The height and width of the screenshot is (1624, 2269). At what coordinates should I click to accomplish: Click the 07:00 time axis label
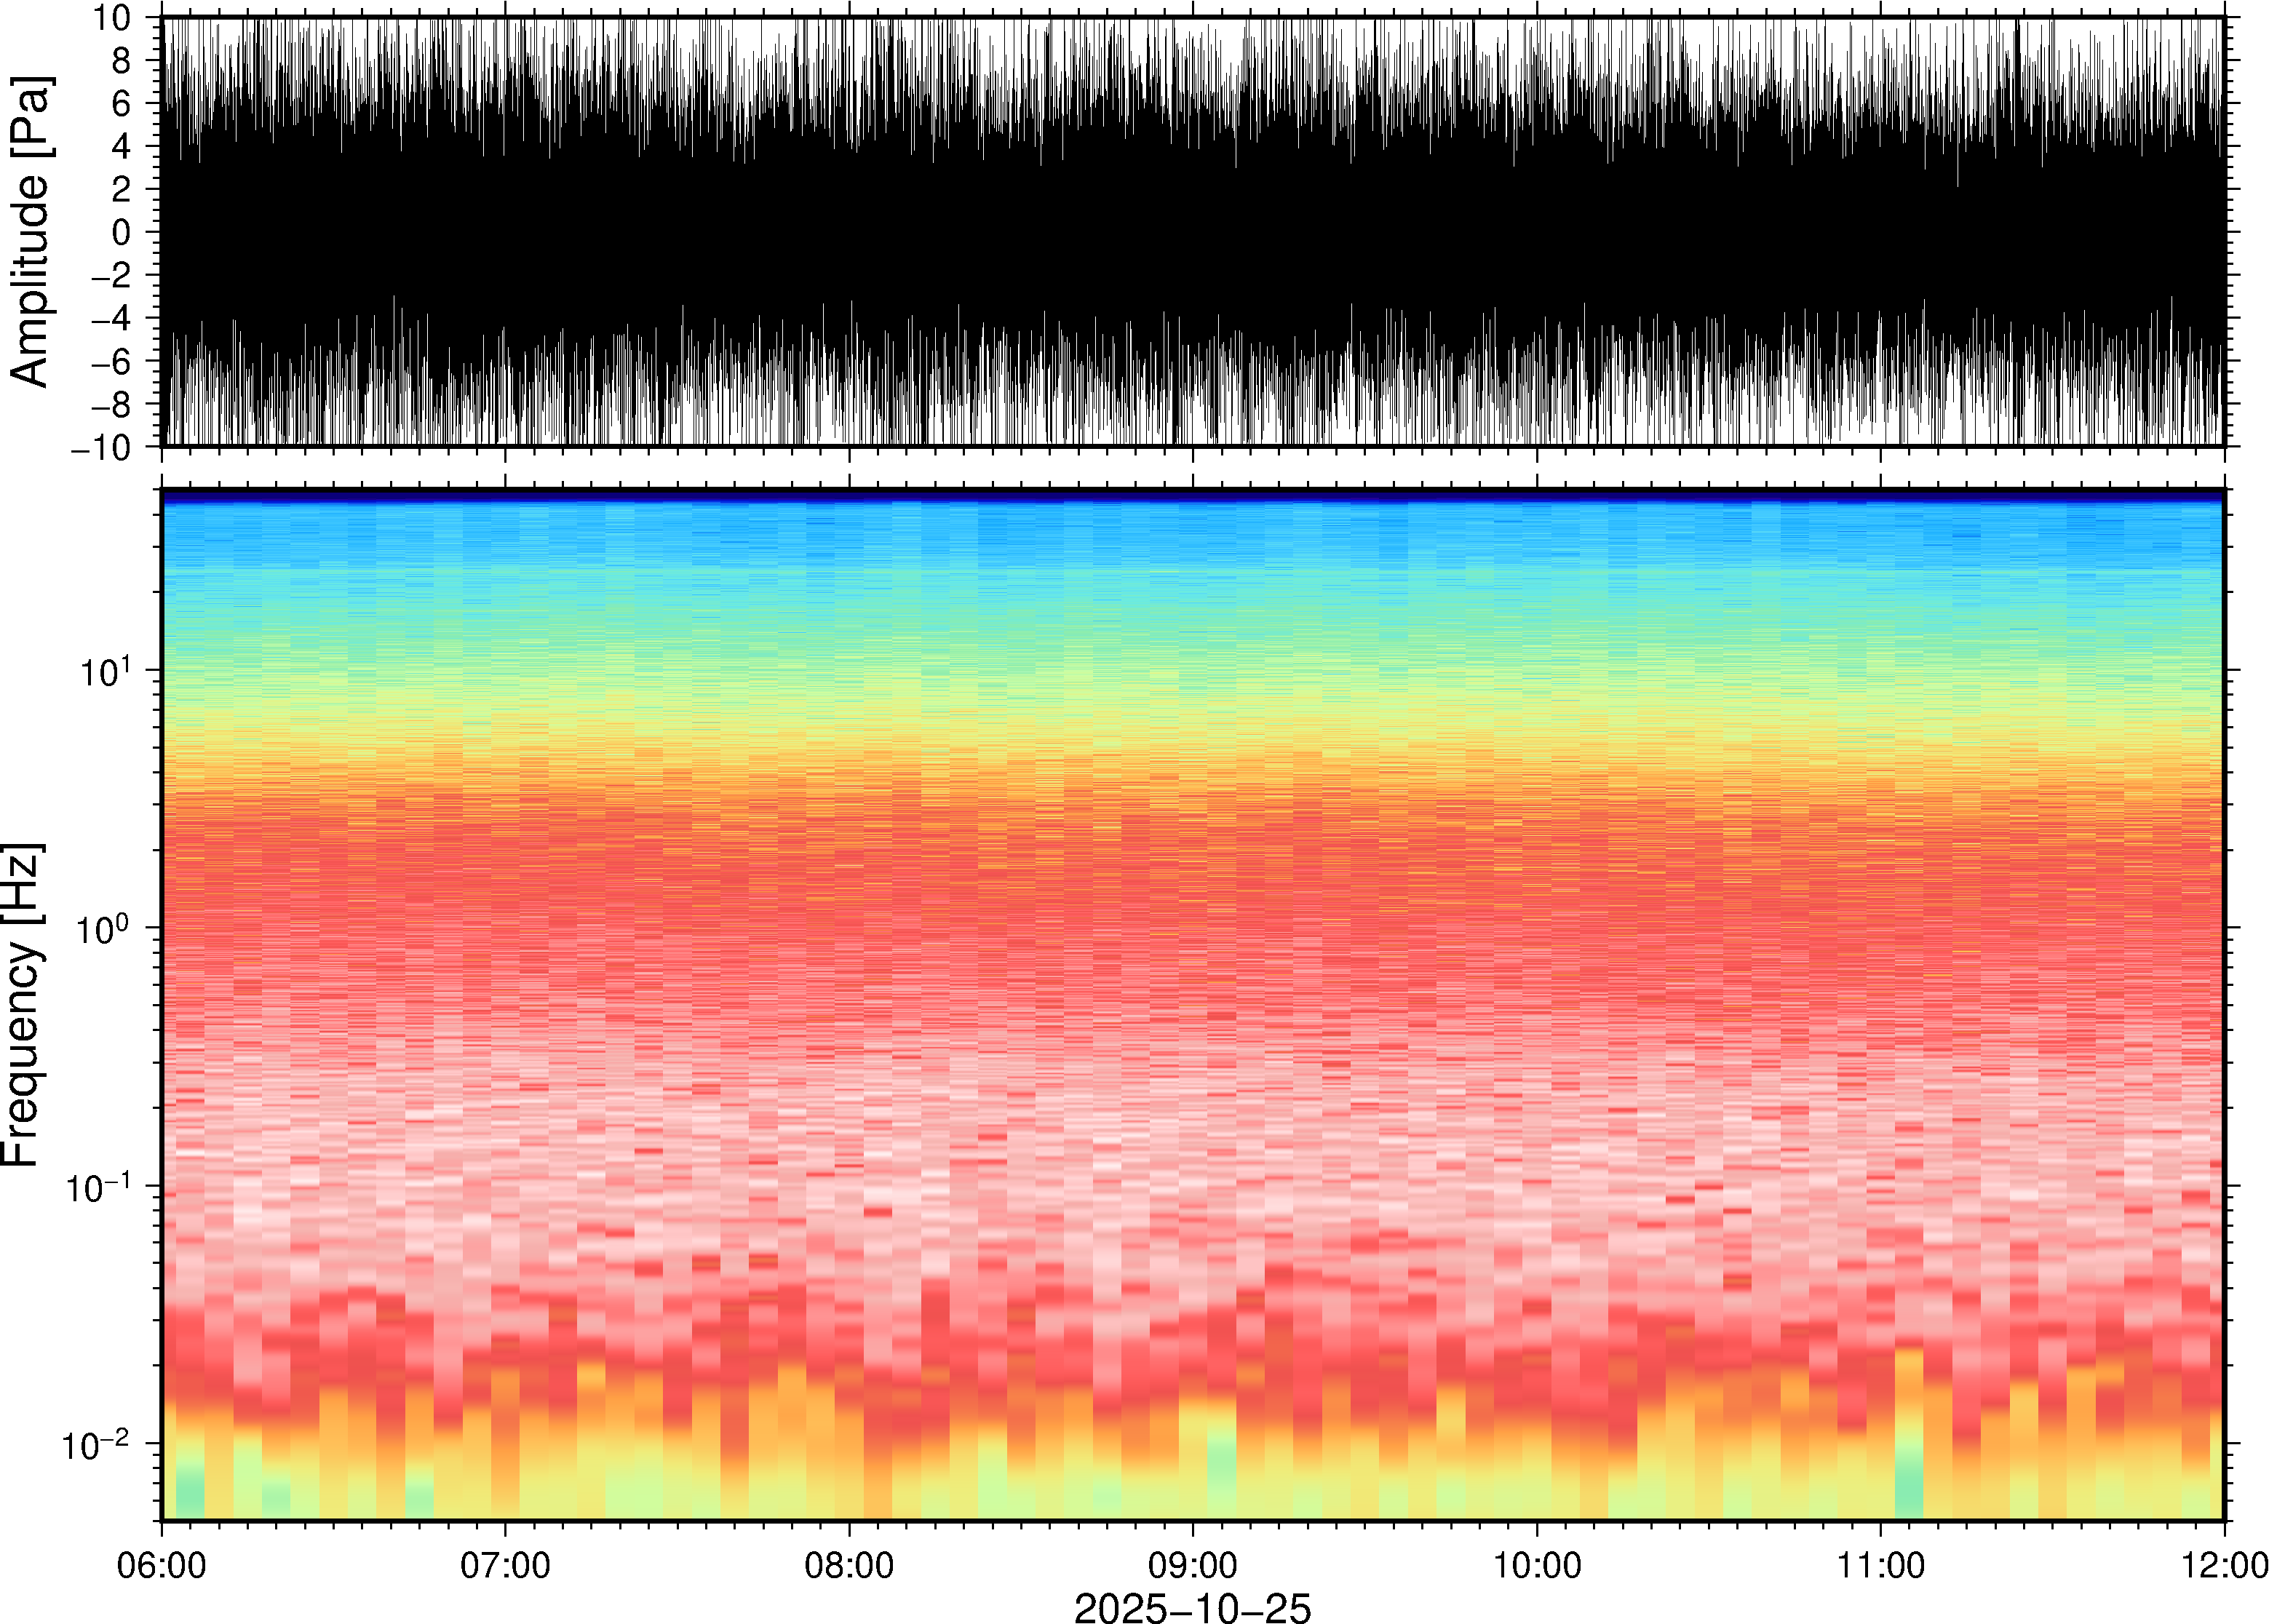pos(505,1565)
